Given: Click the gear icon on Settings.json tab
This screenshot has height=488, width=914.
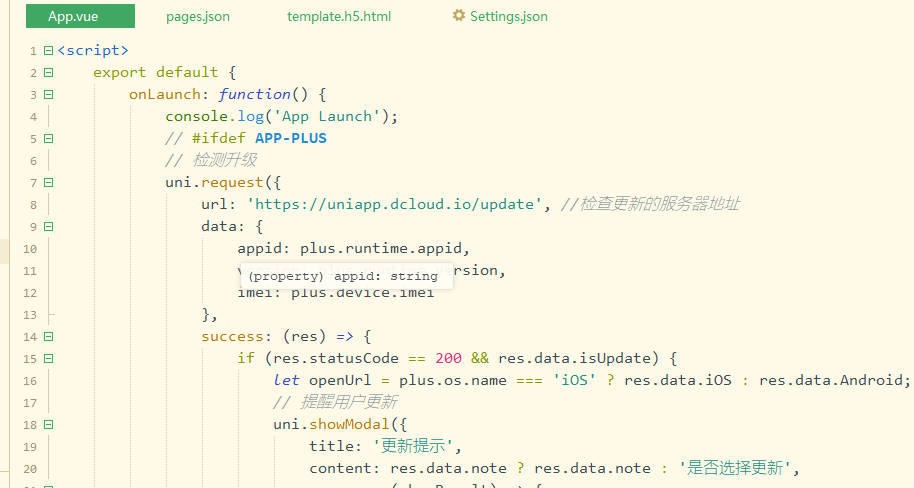Looking at the screenshot, I should click(x=459, y=16).
